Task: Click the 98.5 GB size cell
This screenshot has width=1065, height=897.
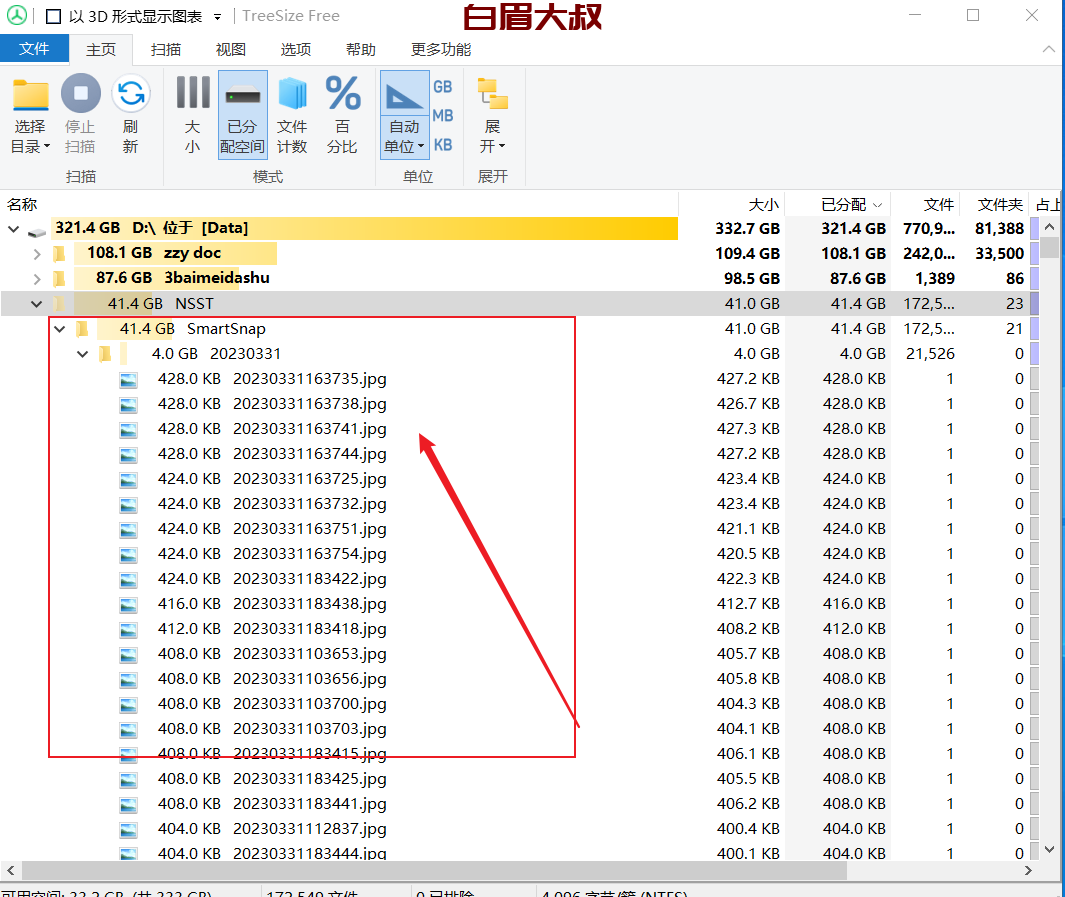Action: coord(751,278)
